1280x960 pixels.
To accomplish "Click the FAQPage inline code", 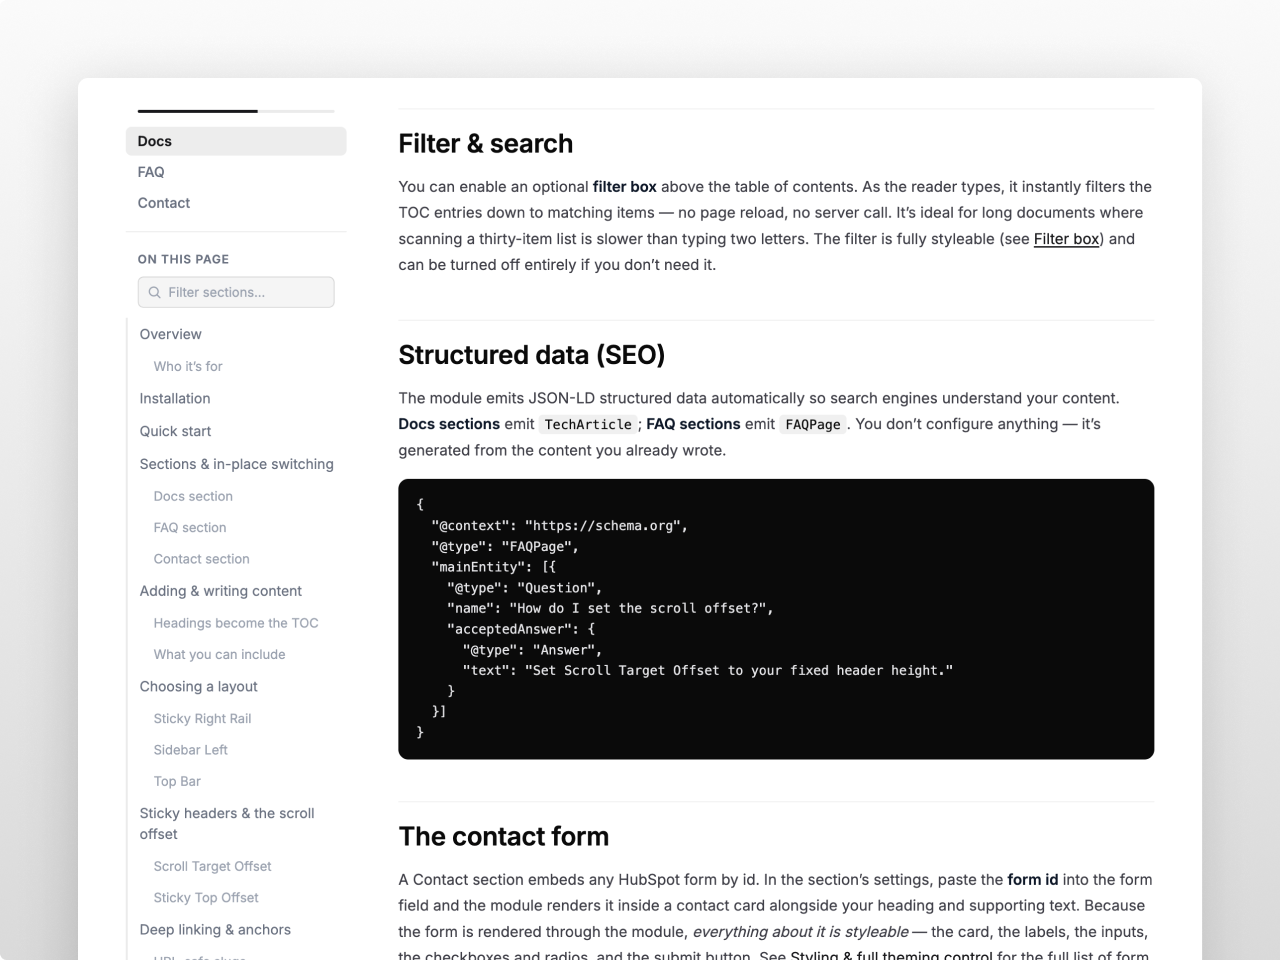I will point(813,424).
